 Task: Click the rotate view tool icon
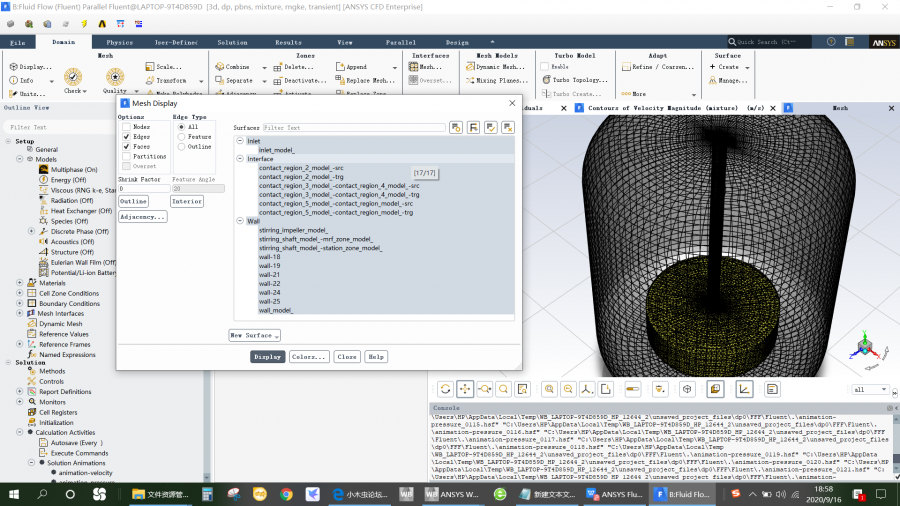coord(444,389)
